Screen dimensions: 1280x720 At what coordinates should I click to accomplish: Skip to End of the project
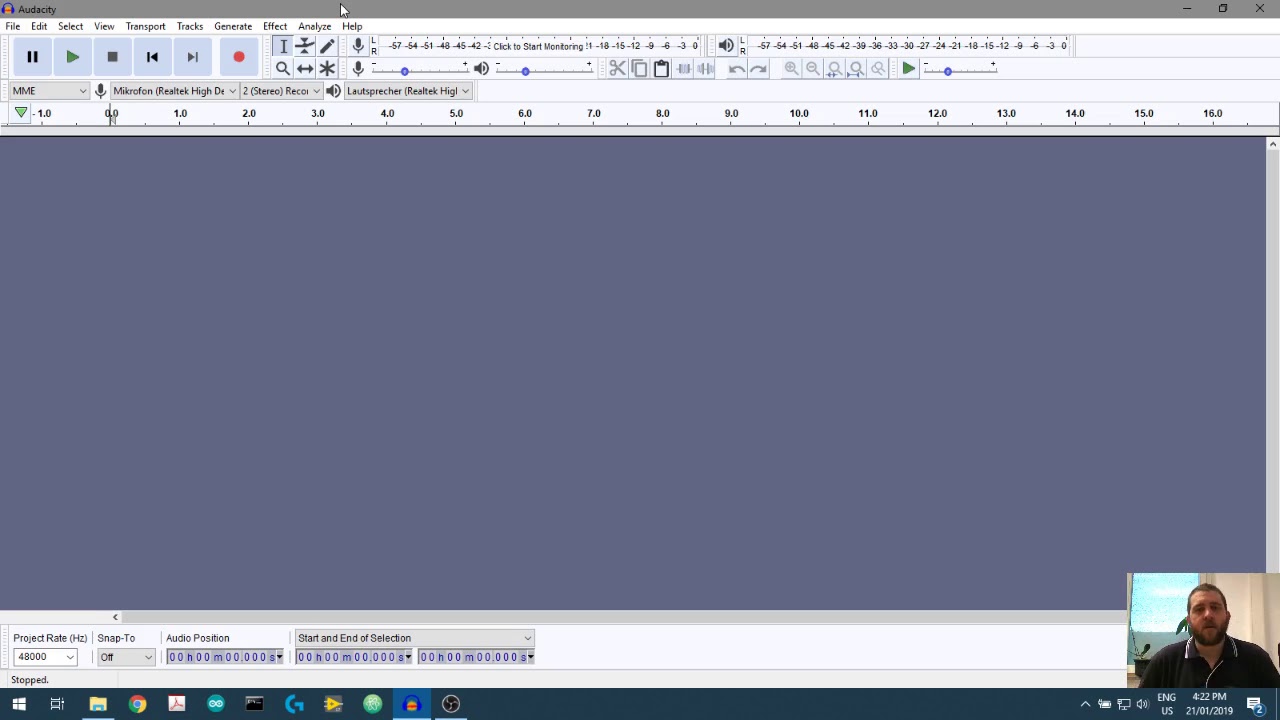pyautogui.click(x=192, y=57)
